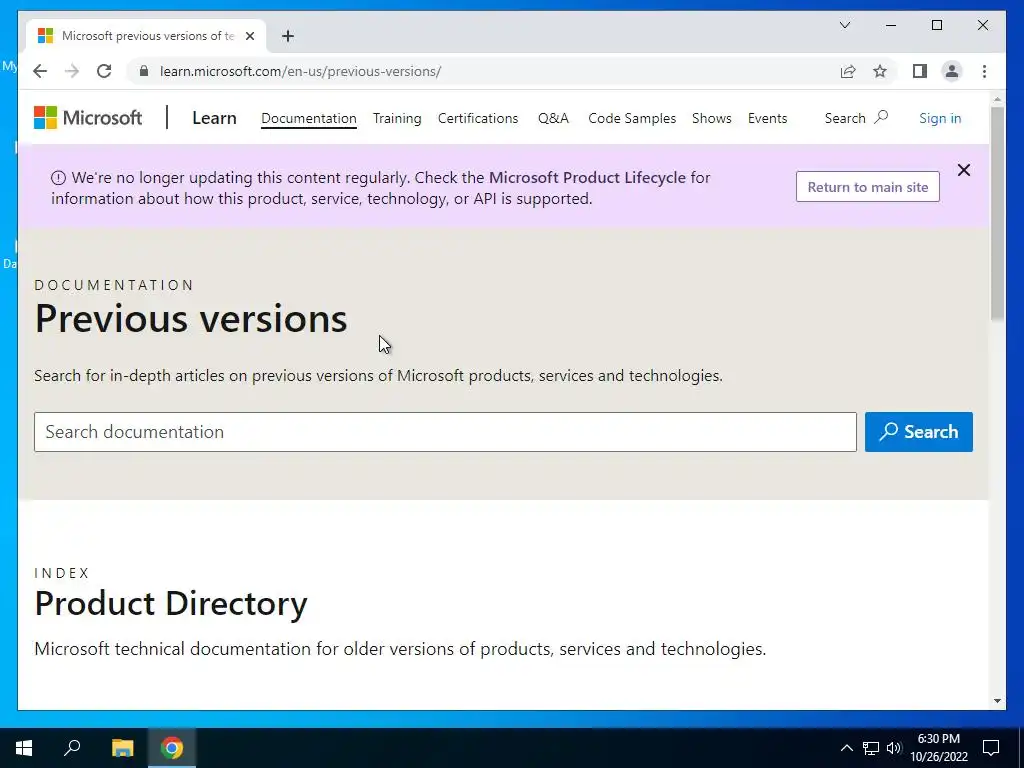Click the scrollbar down arrow

point(997,701)
